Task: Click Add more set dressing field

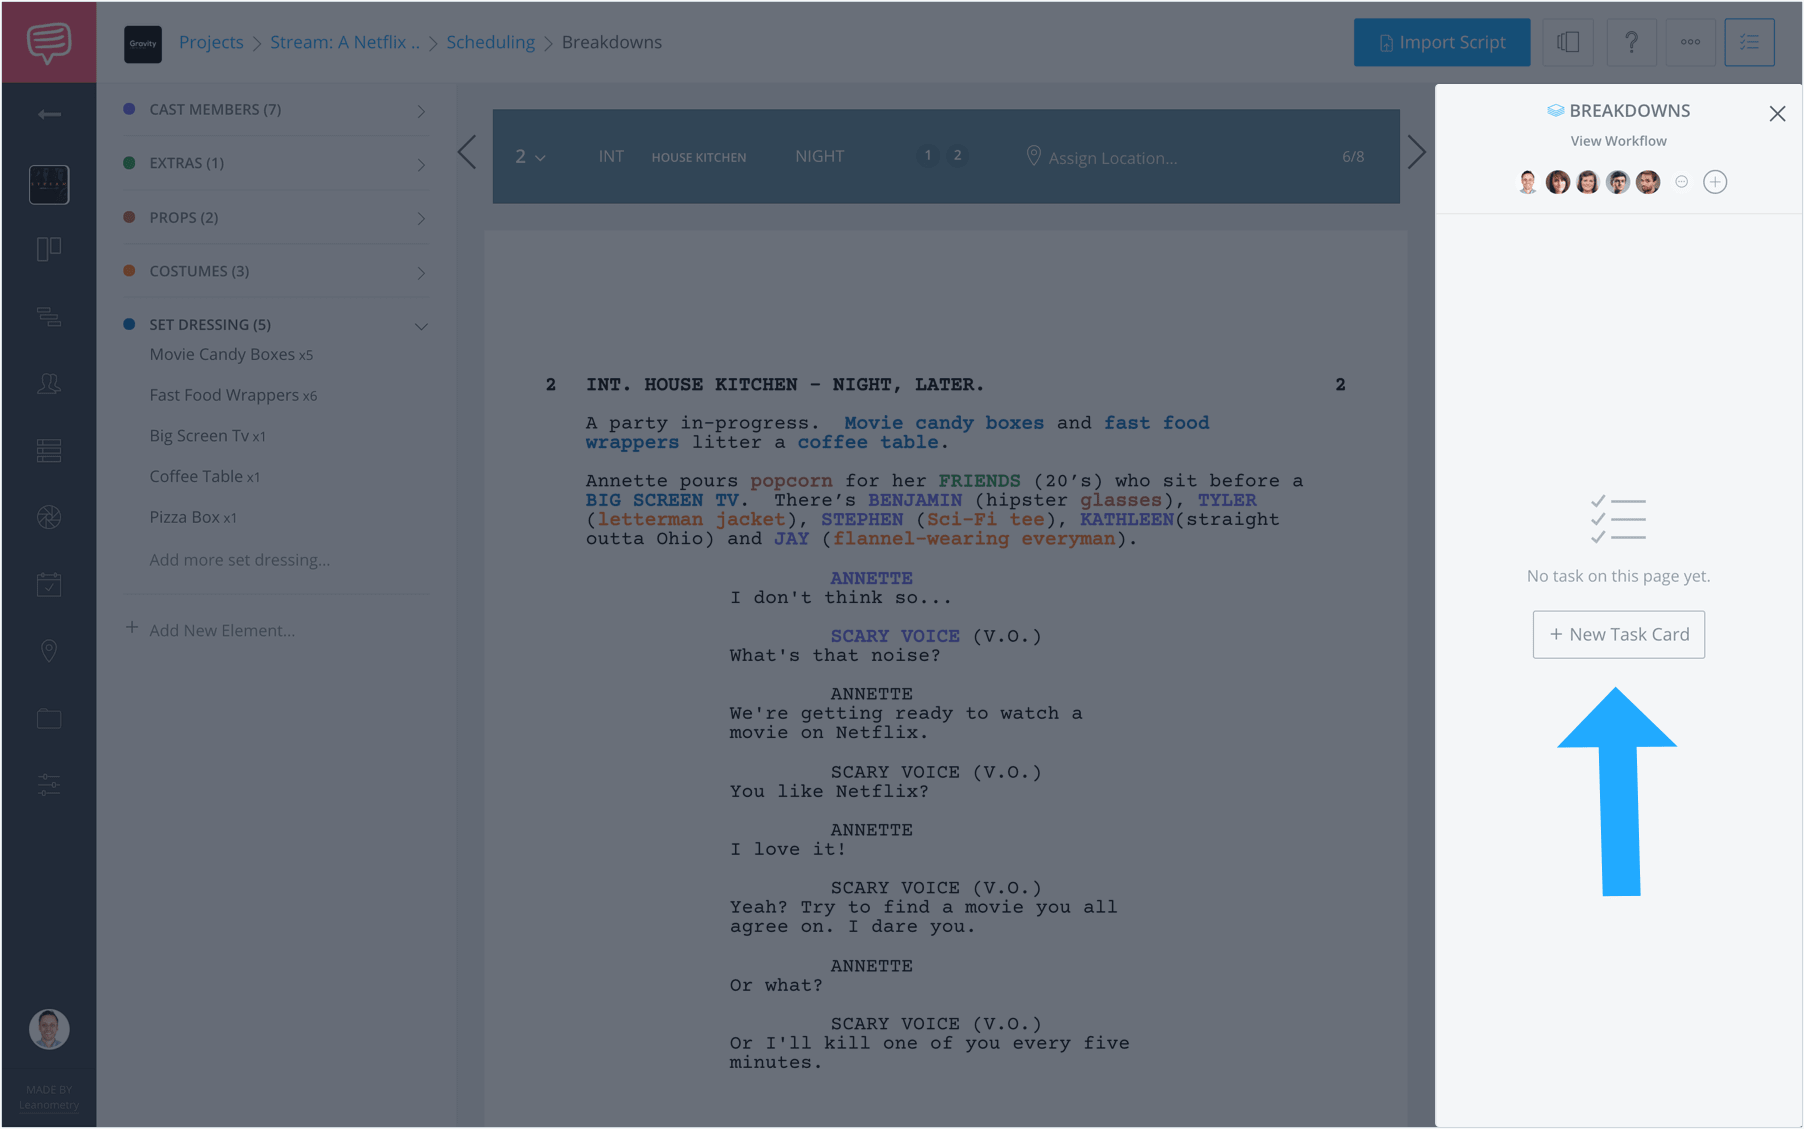Action: 240,560
